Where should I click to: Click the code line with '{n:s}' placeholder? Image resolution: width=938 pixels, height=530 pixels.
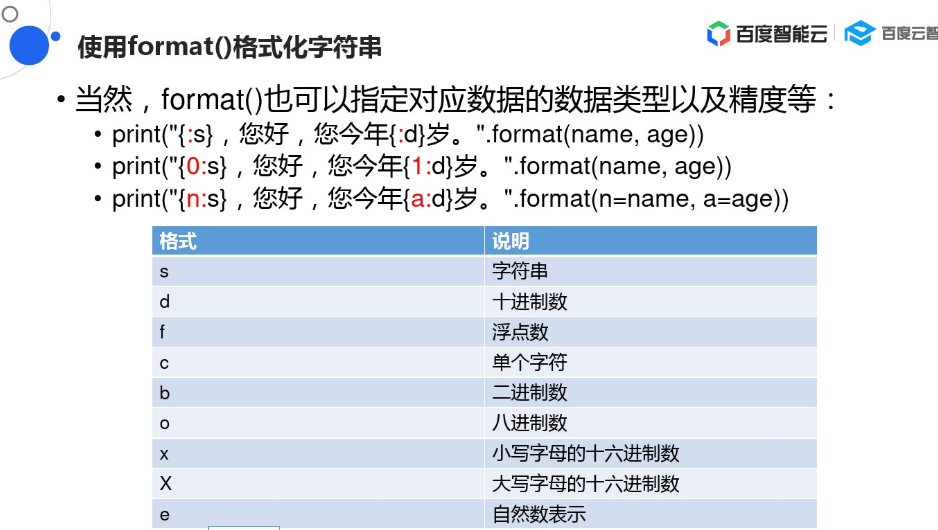pos(450,199)
